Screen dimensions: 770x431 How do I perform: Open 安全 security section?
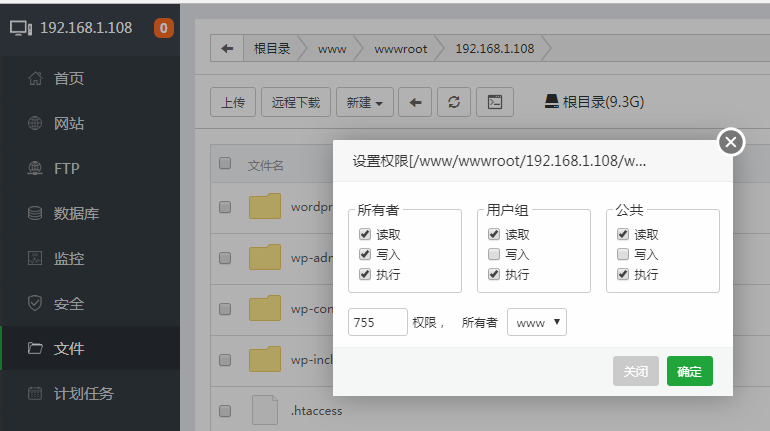pos(90,304)
